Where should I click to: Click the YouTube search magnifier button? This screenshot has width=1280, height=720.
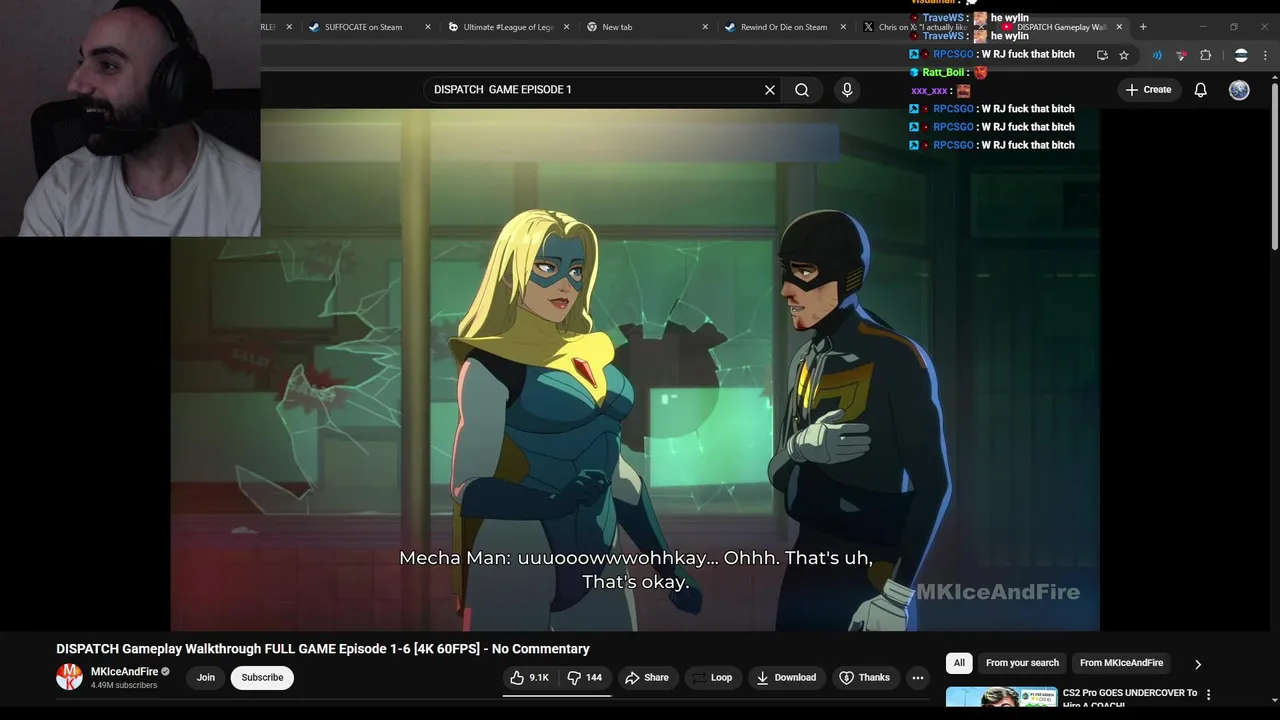pos(802,90)
